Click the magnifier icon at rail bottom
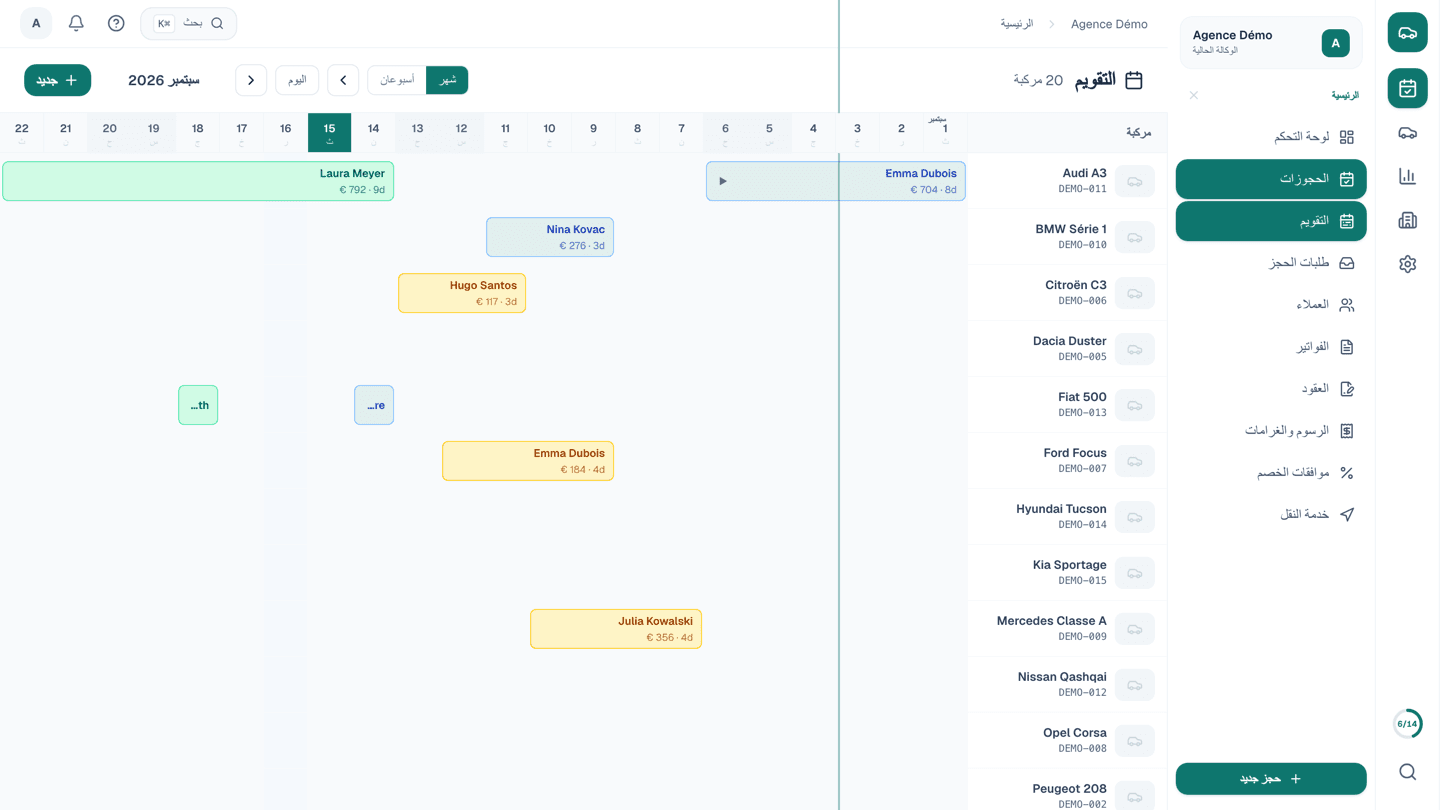Image resolution: width=1440 pixels, height=810 pixels. (x=1407, y=772)
